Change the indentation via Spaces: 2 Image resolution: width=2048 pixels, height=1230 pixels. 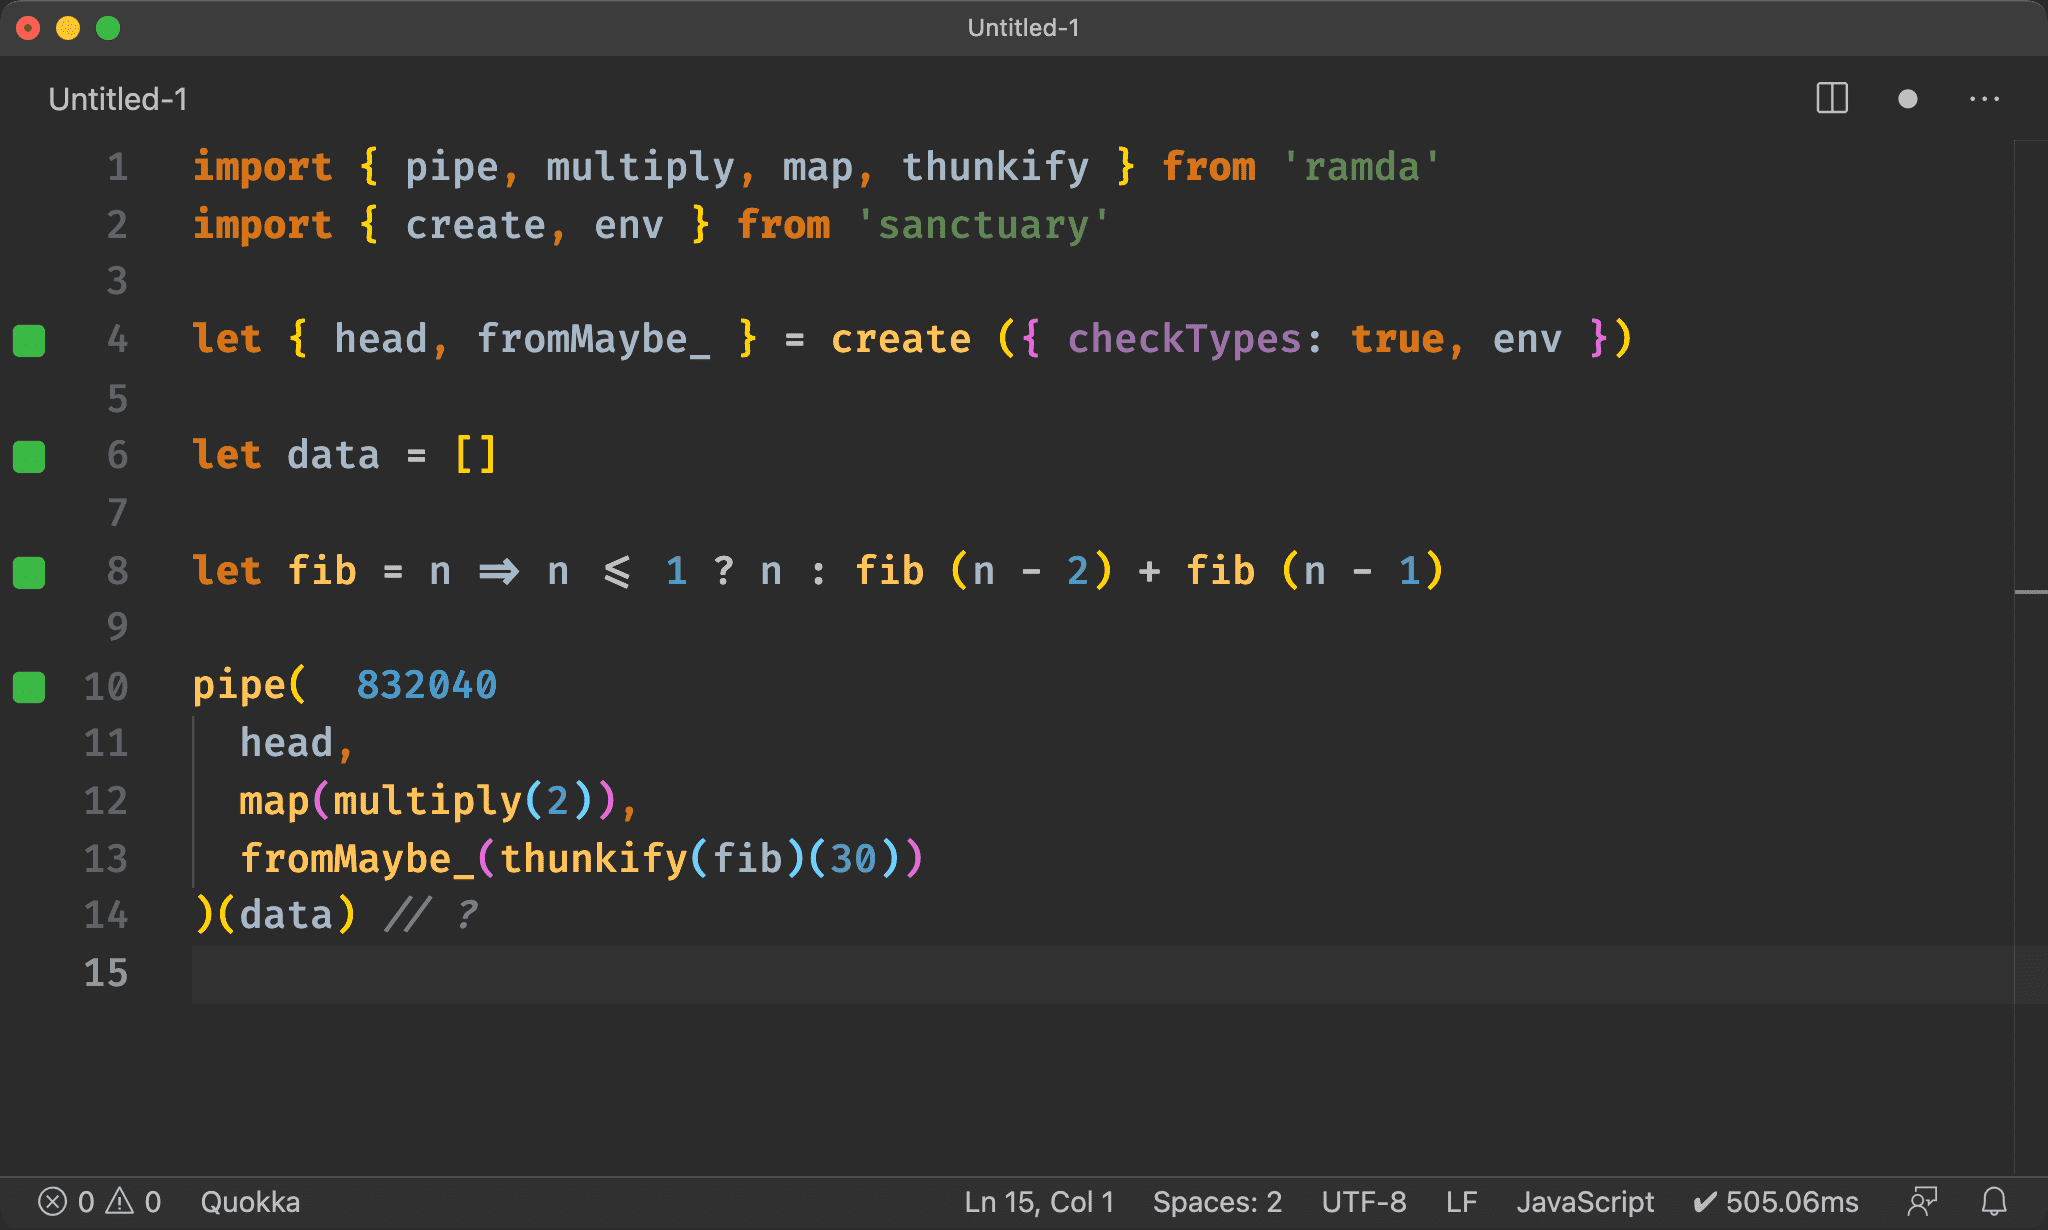coord(1217,1201)
